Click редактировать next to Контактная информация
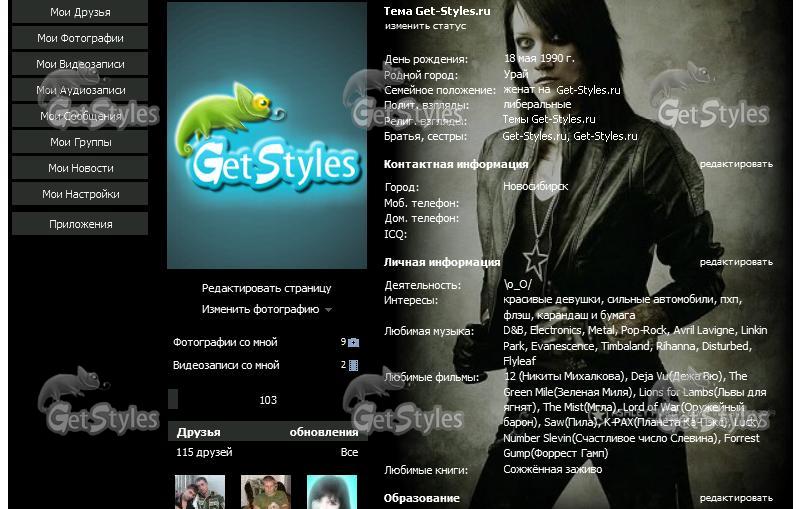Screen dimensions: 800x509 coord(736,164)
